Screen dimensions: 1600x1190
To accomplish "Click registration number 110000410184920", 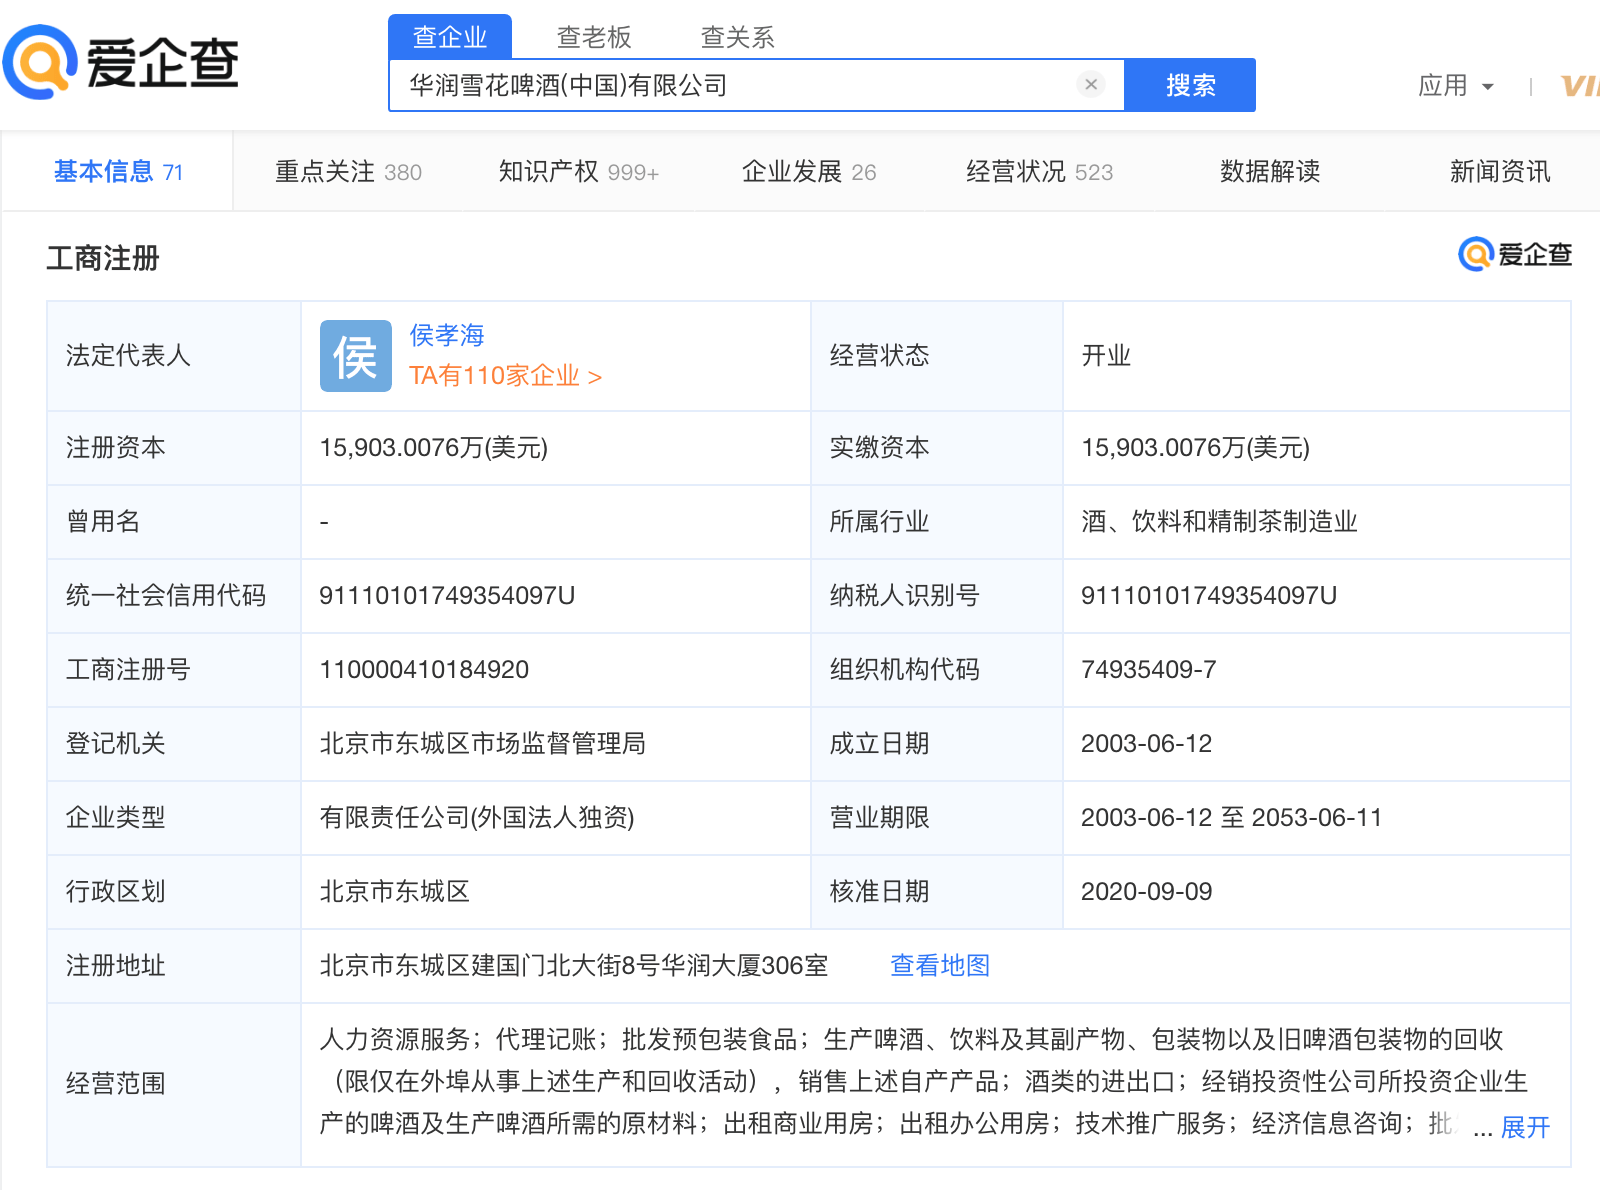I will [x=424, y=669].
